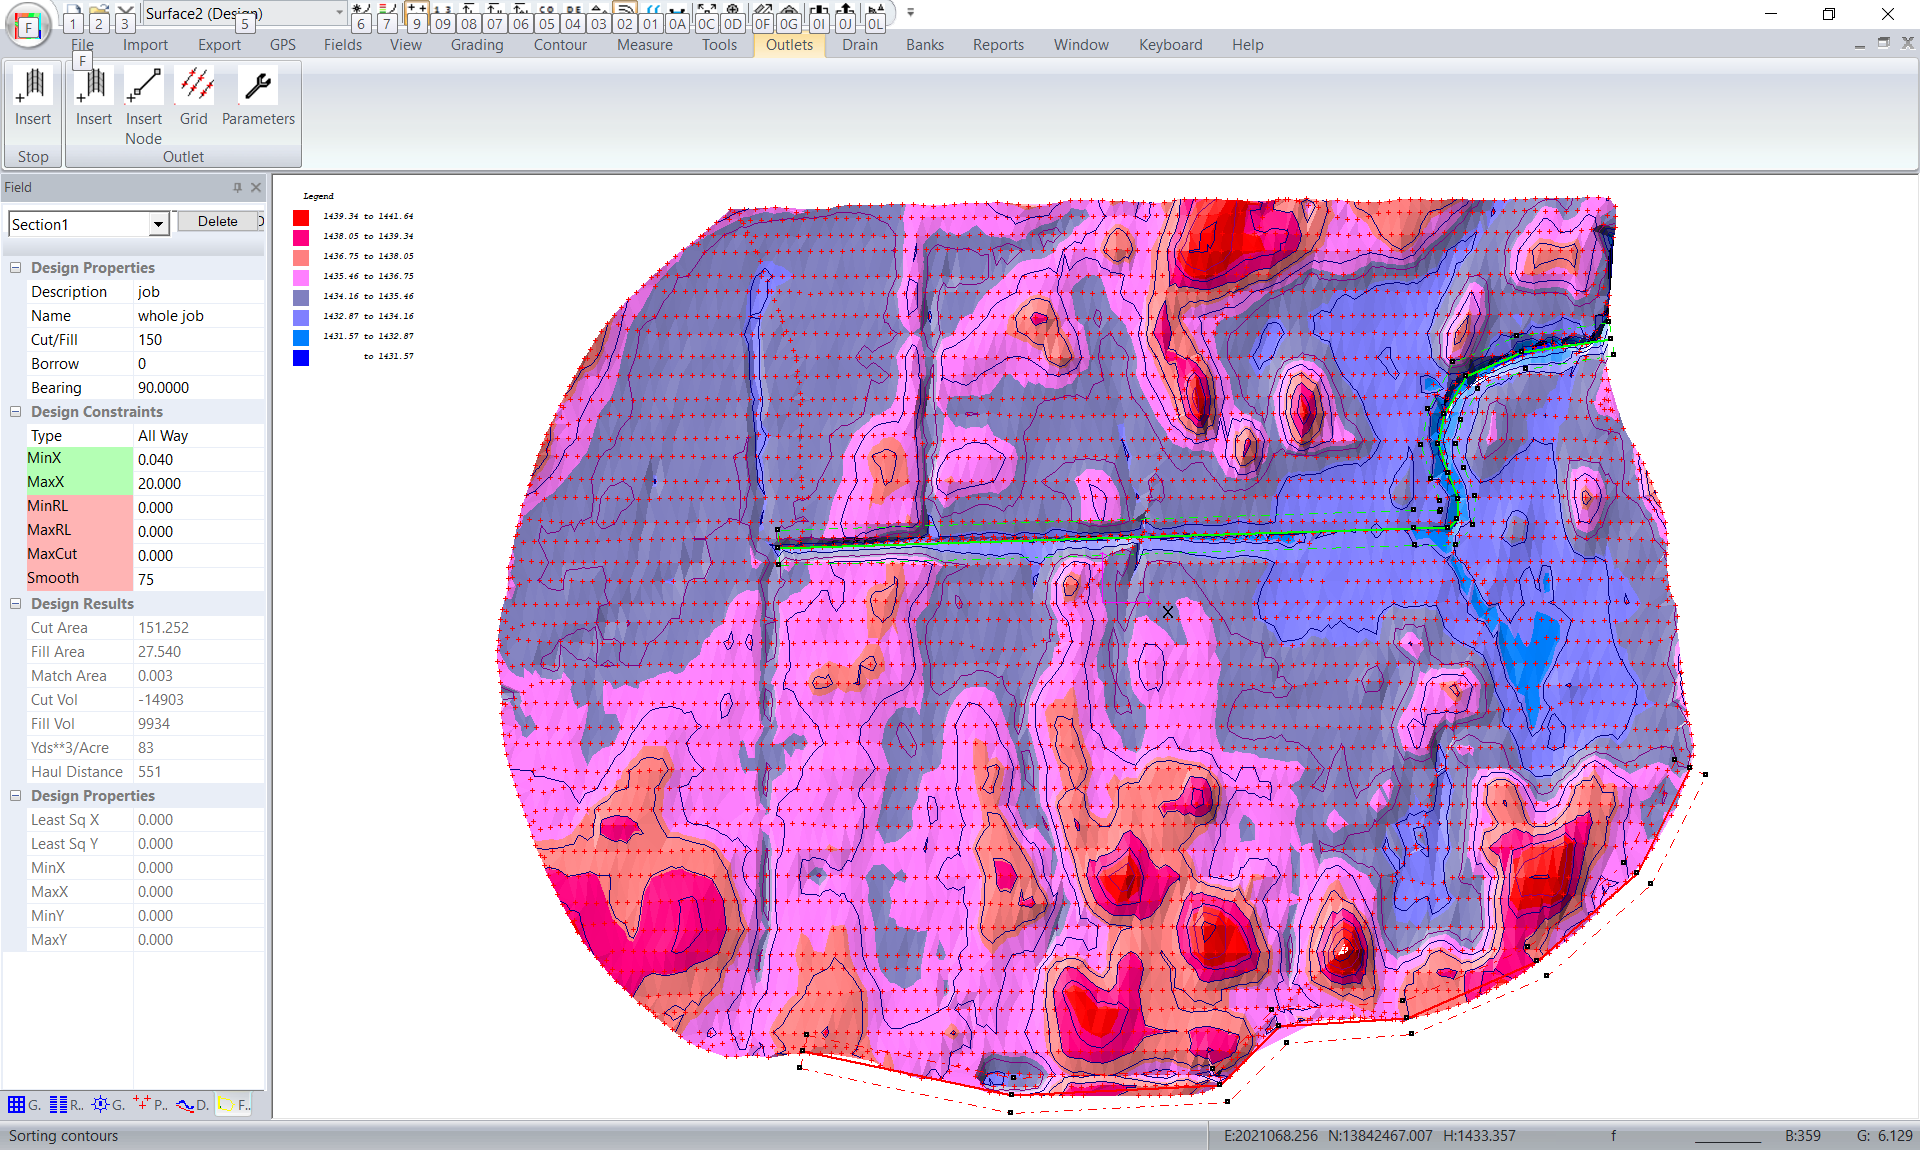
Task: Open the Section1 dropdown list
Action: [158, 225]
